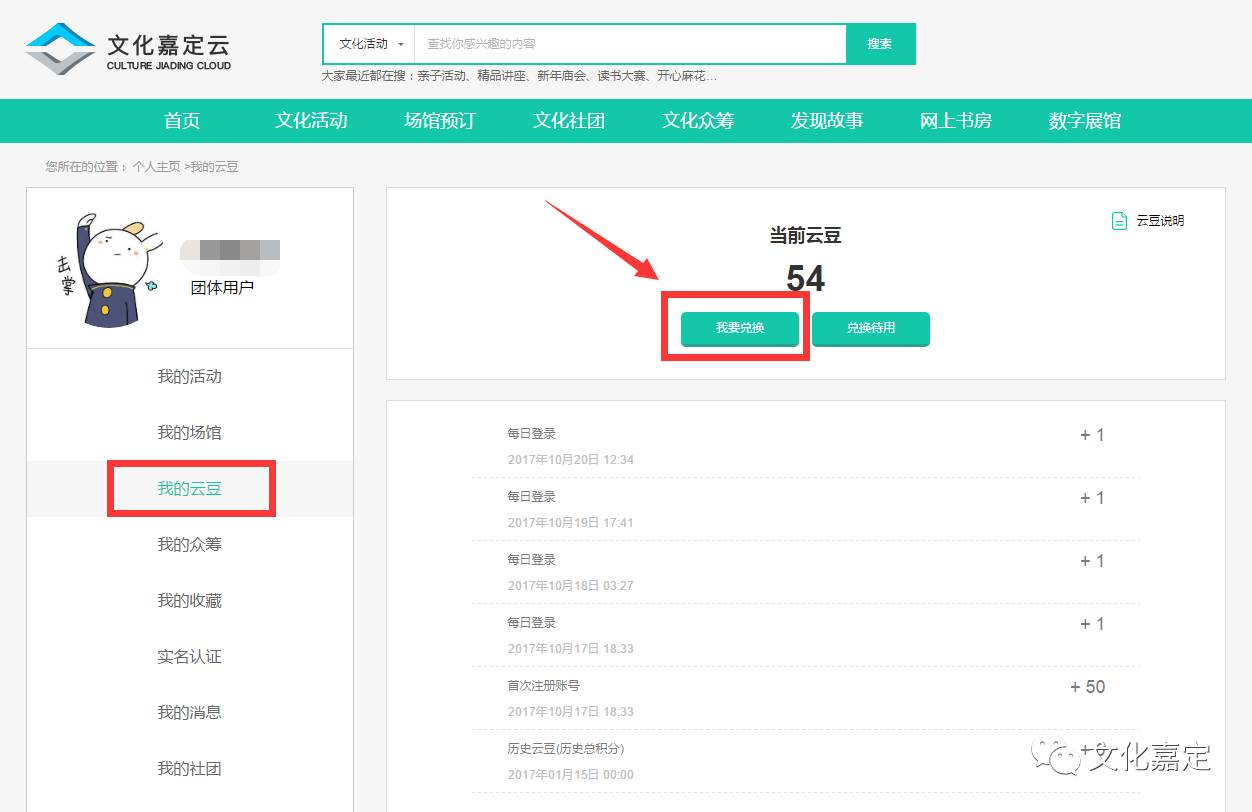Click the 我要兑换 button

(x=739, y=328)
